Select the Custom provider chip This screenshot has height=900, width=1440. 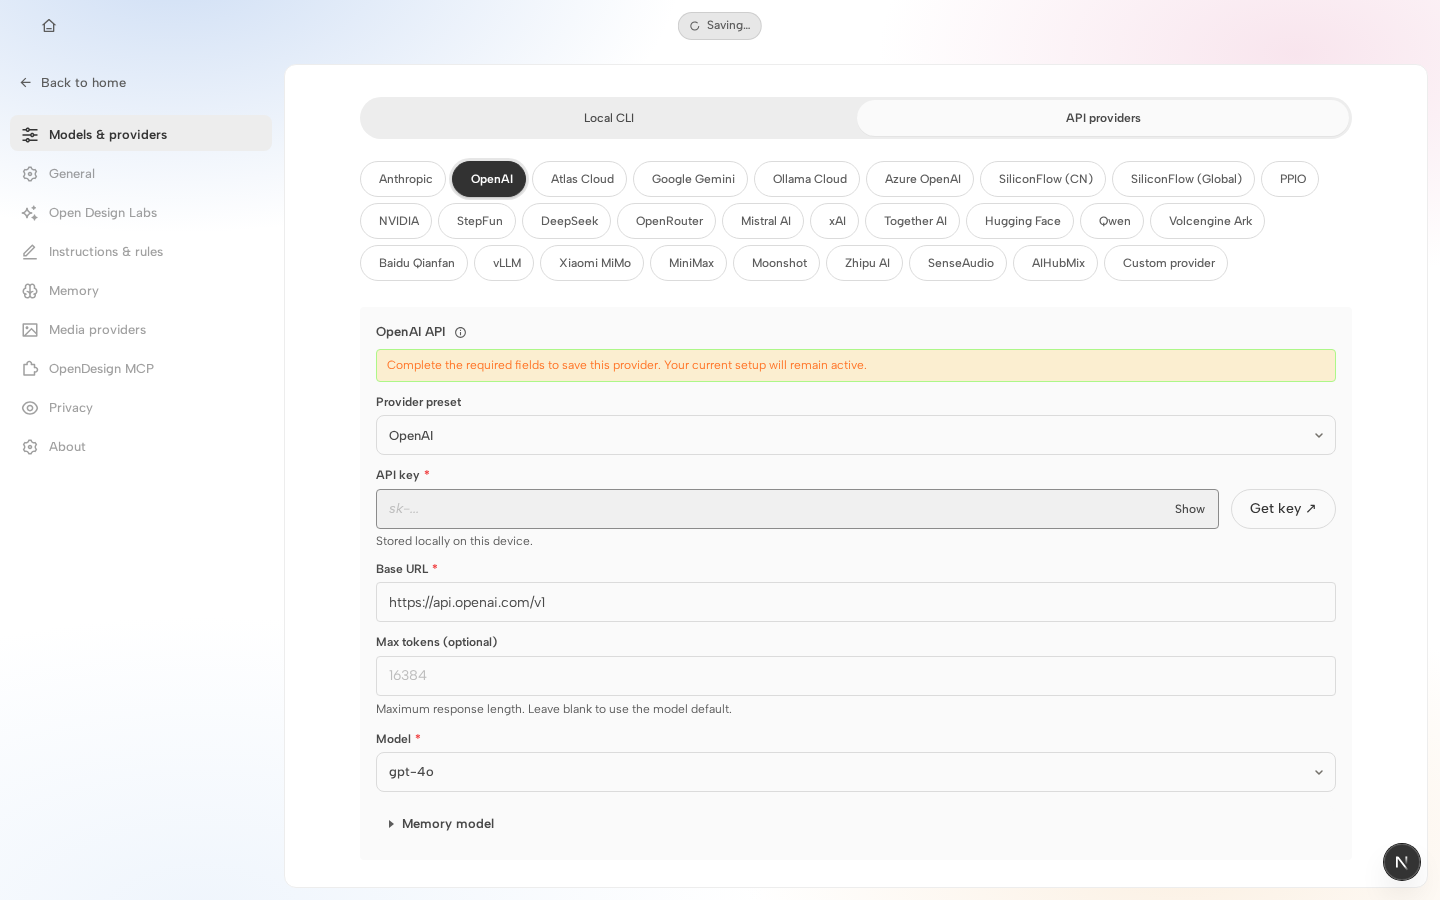(1166, 263)
